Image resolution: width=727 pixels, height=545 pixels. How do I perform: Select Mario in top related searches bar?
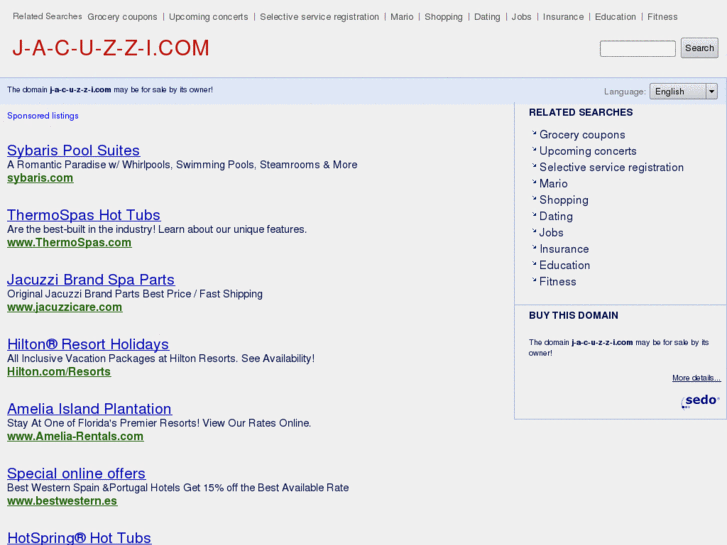402,17
